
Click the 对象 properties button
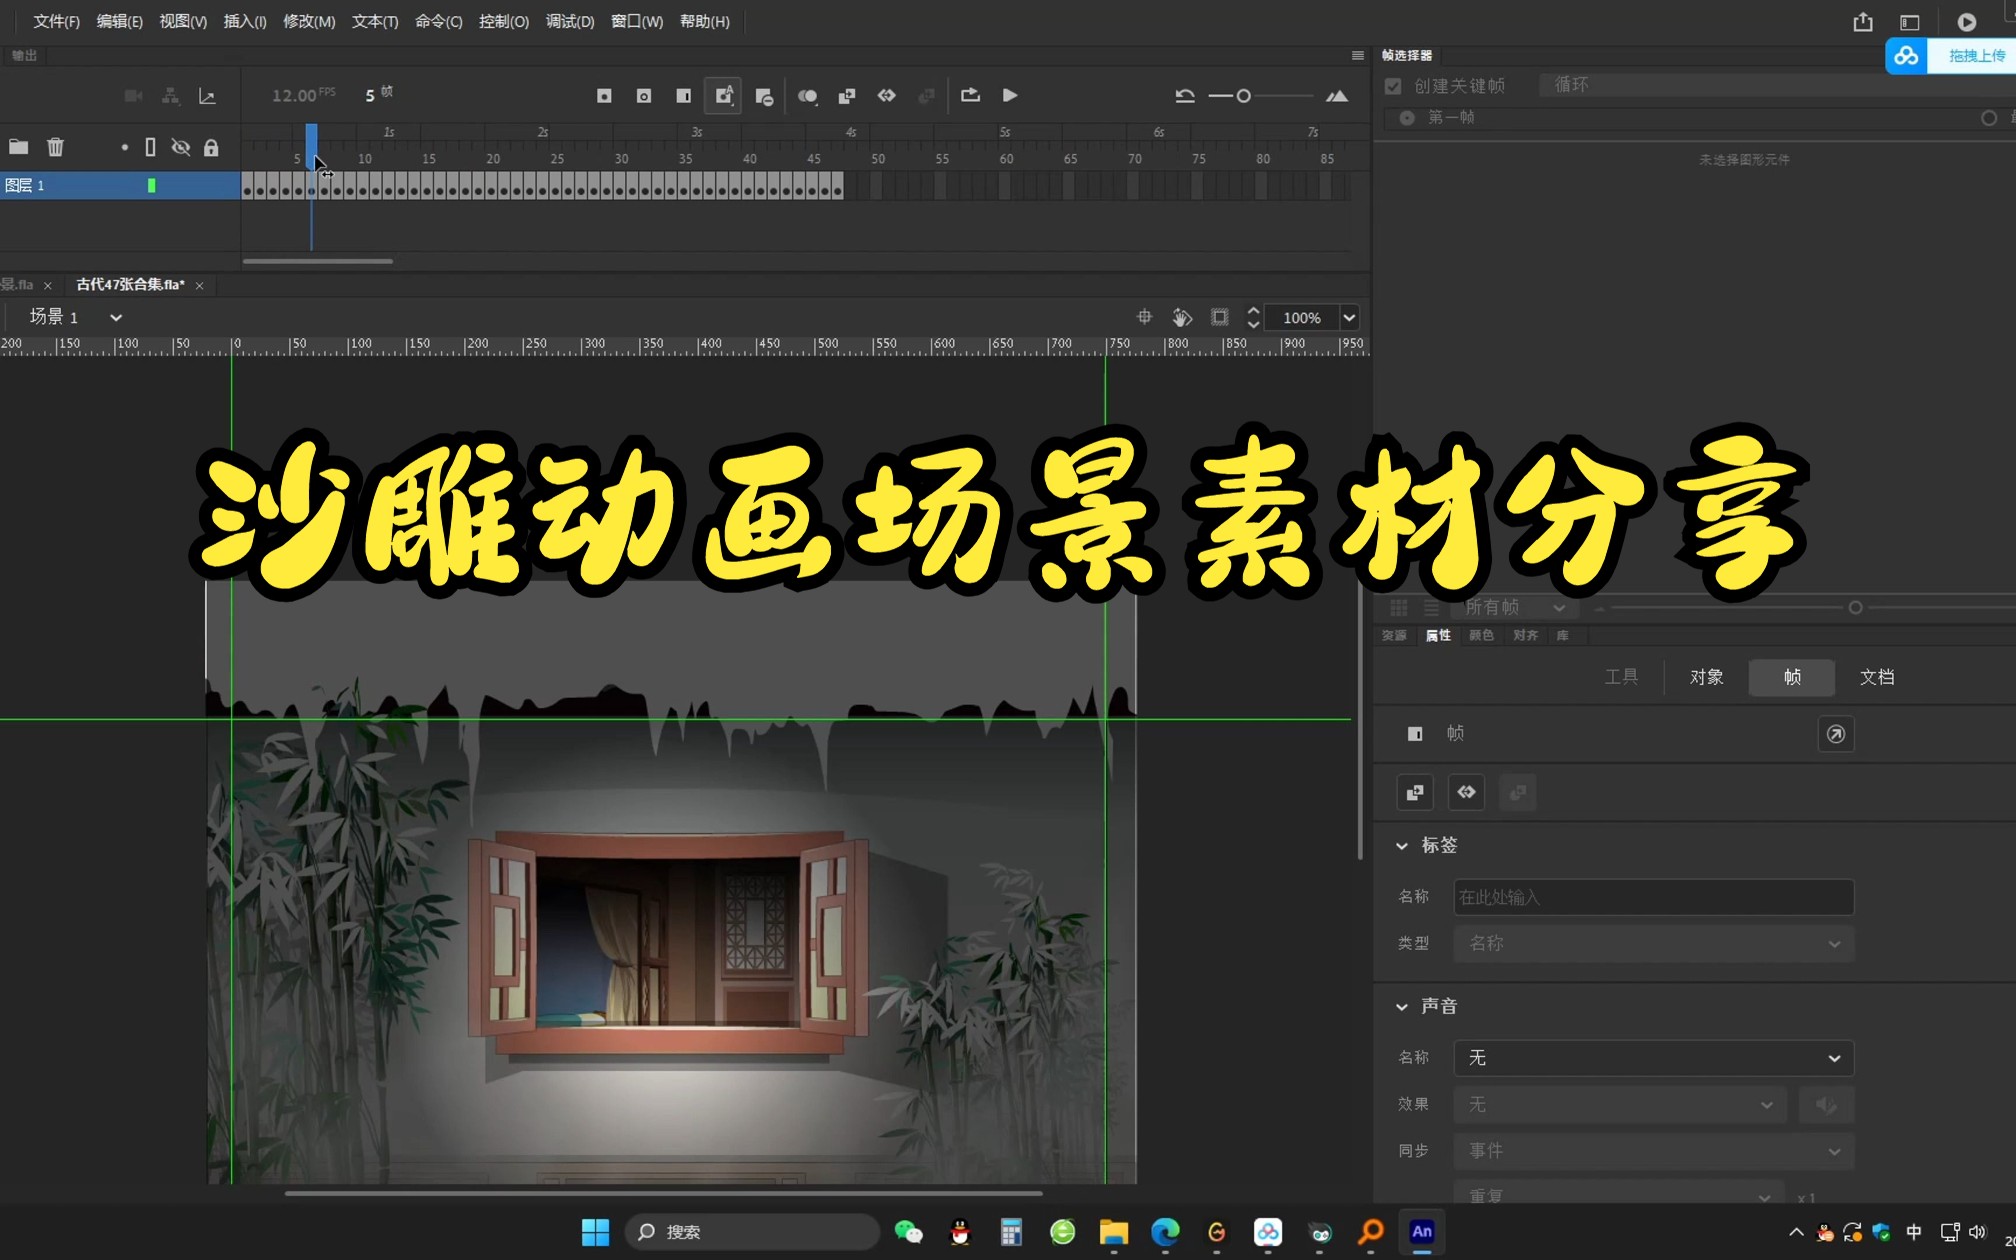pyautogui.click(x=1706, y=677)
